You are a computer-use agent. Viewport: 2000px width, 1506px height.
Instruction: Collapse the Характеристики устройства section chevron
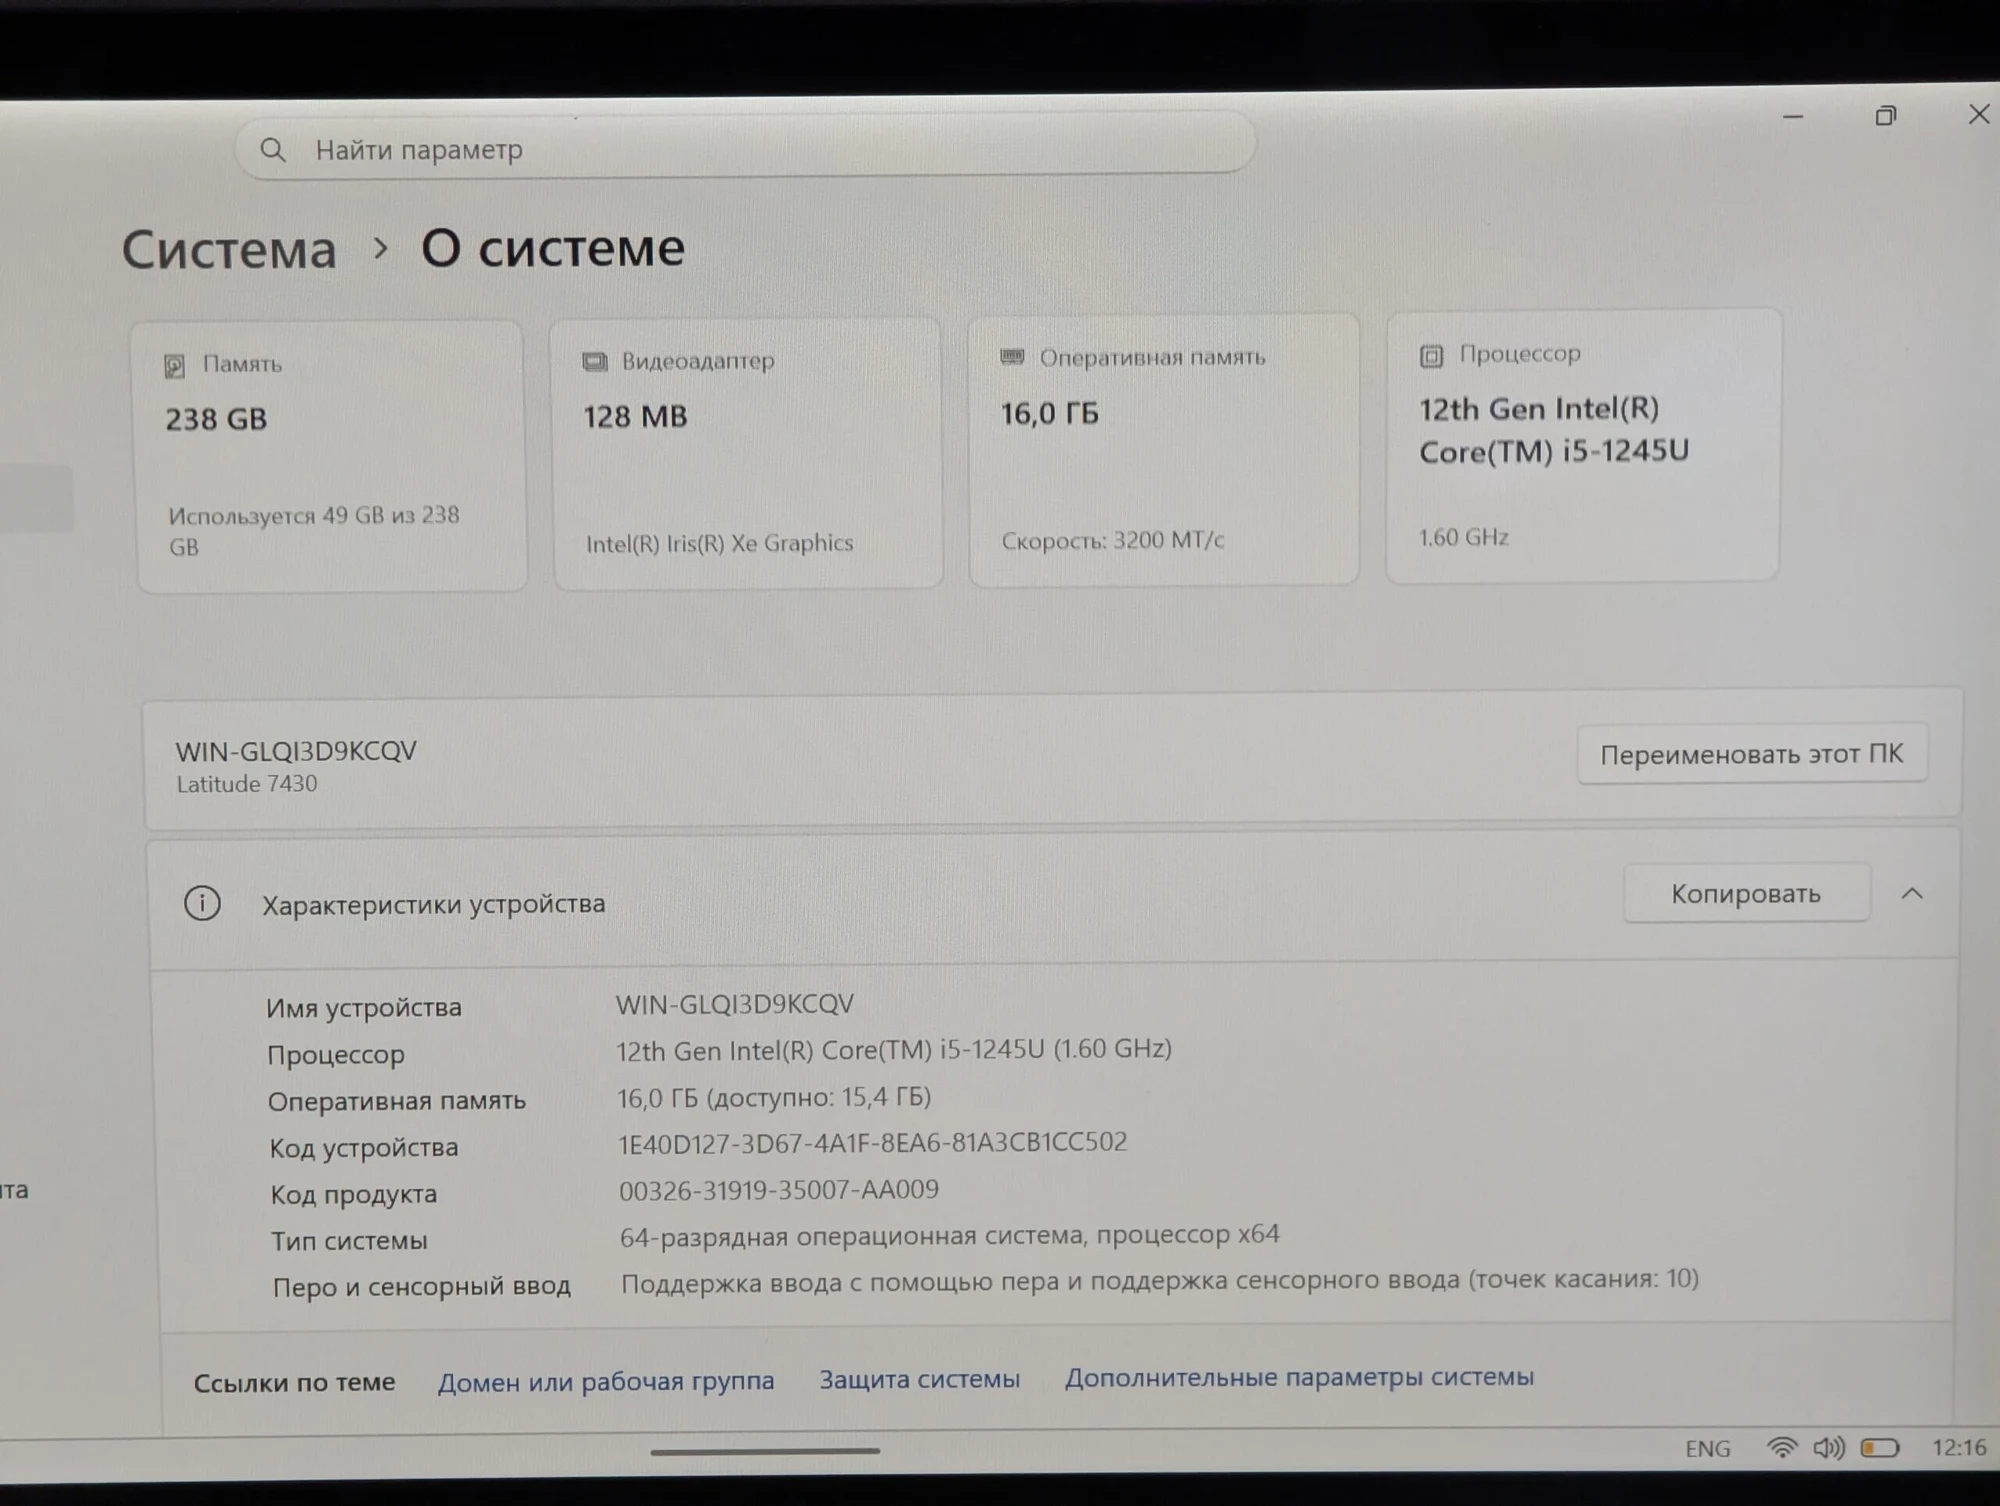pos(1912,893)
